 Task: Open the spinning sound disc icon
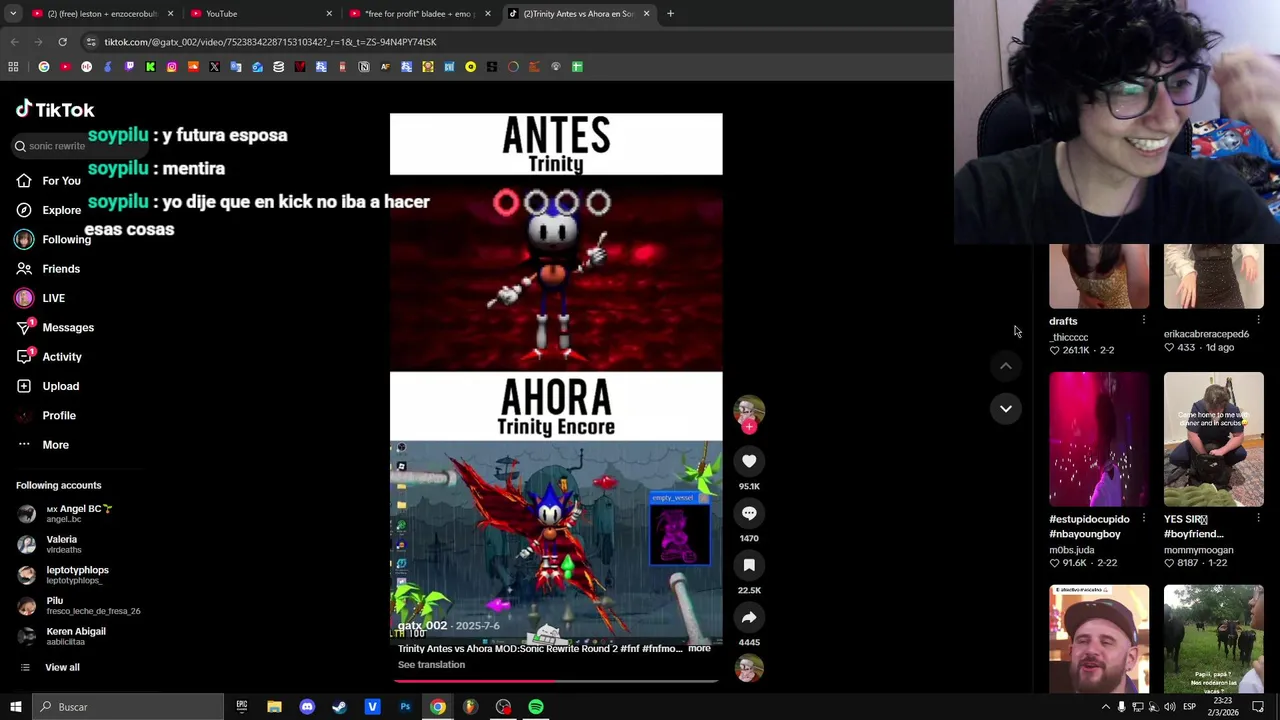pyautogui.click(x=749, y=669)
